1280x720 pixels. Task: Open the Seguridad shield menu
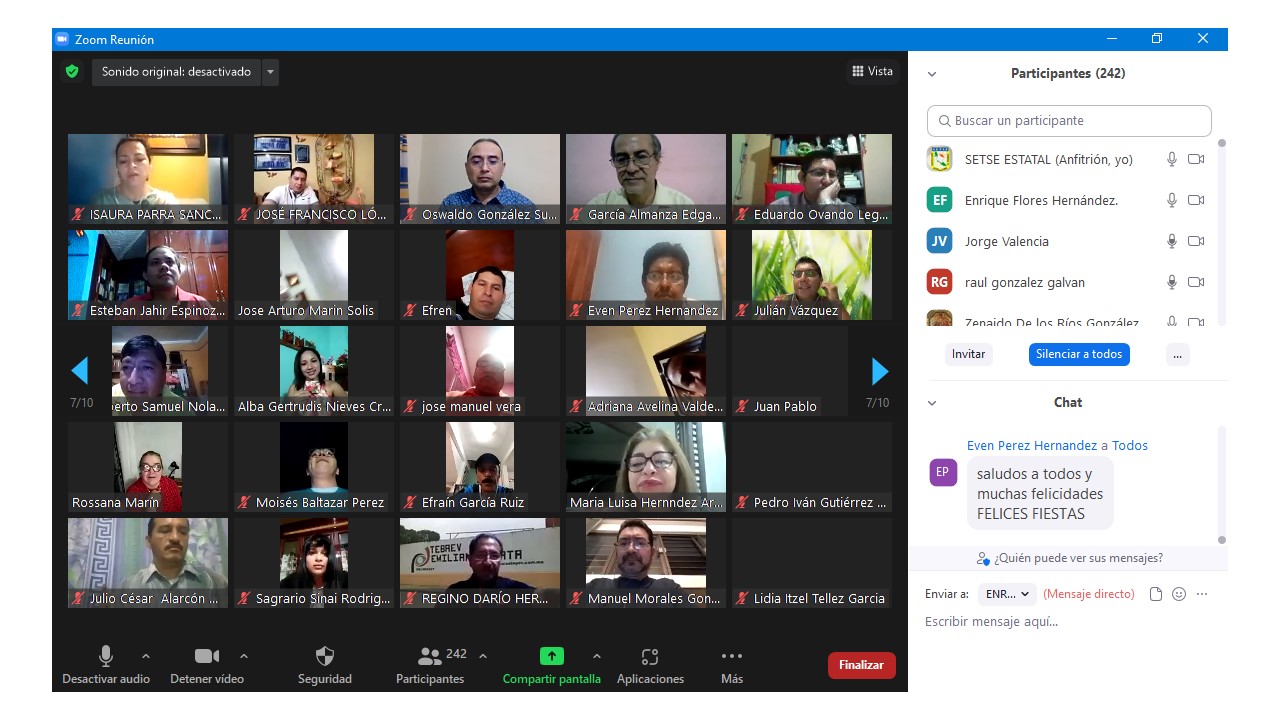click(x=325, y=666)
